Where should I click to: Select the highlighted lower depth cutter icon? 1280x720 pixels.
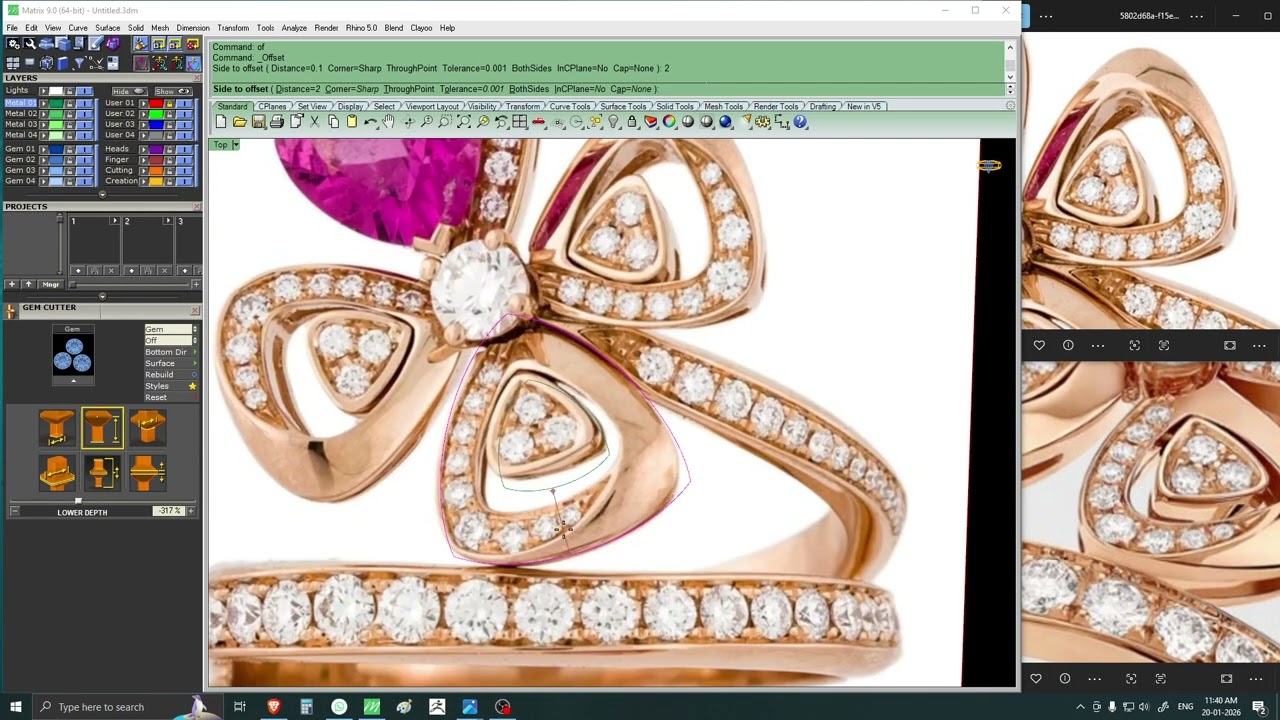pyautogui.click(x=102, y=428)
